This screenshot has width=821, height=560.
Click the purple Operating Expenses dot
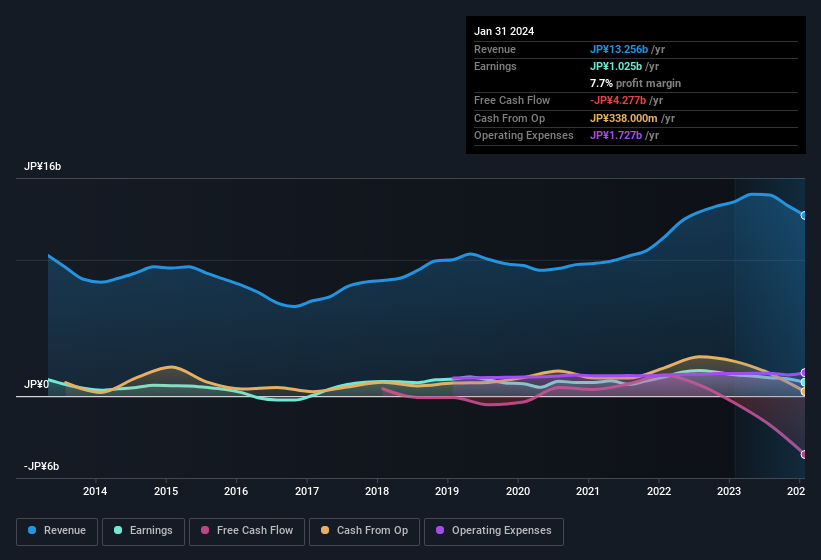[x=441, y=530]
